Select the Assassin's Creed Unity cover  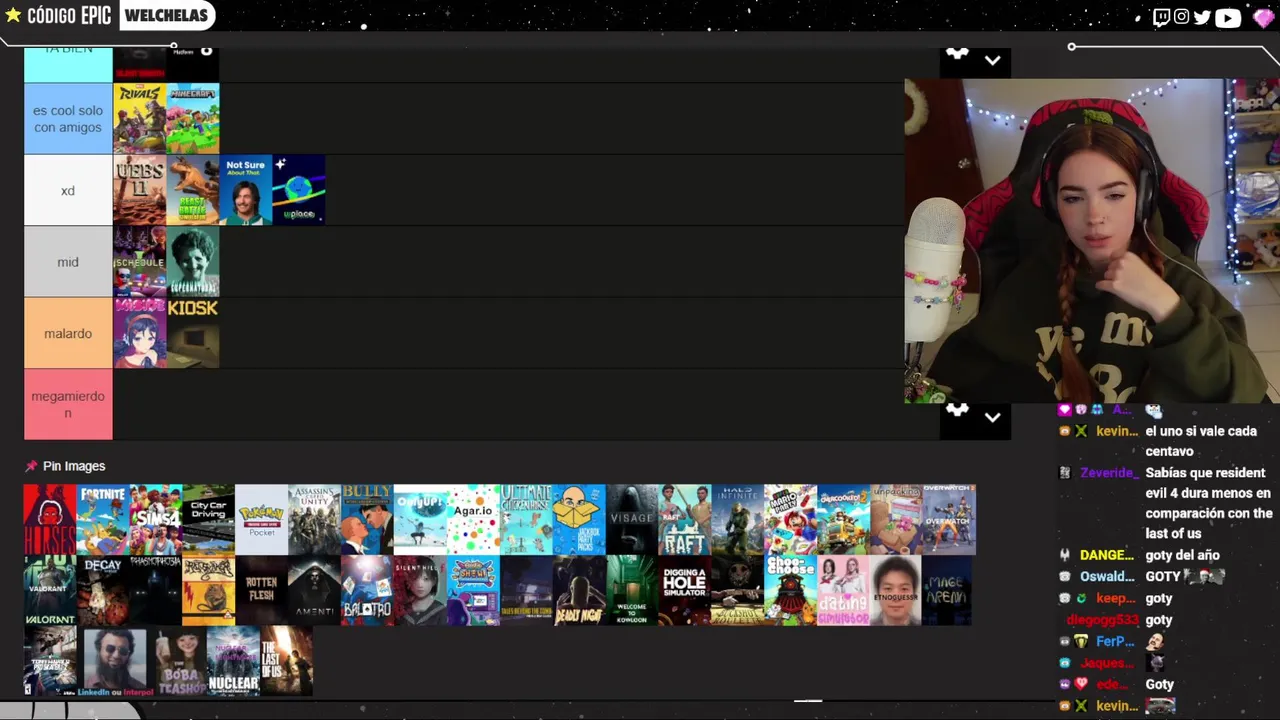point(314,520)
